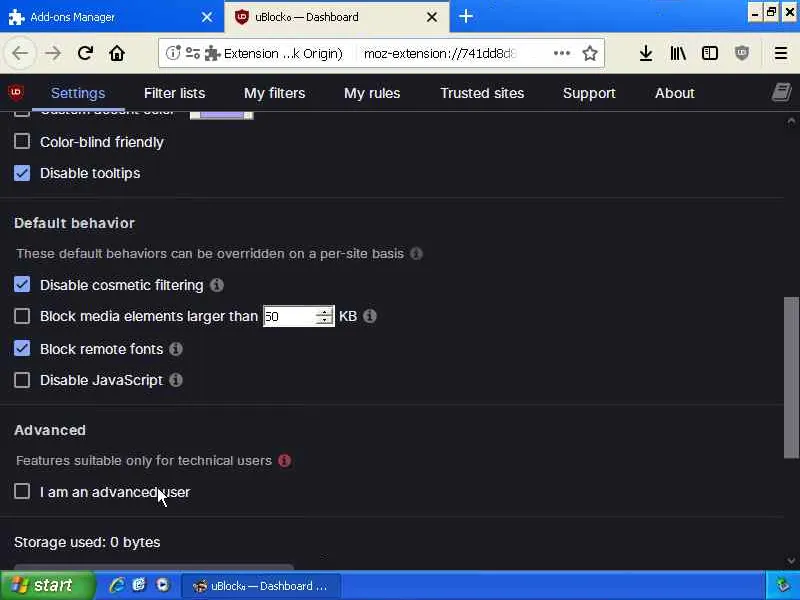Screen dimensions: 800x600
Task: Open a new browser tab
Action: 466,17
